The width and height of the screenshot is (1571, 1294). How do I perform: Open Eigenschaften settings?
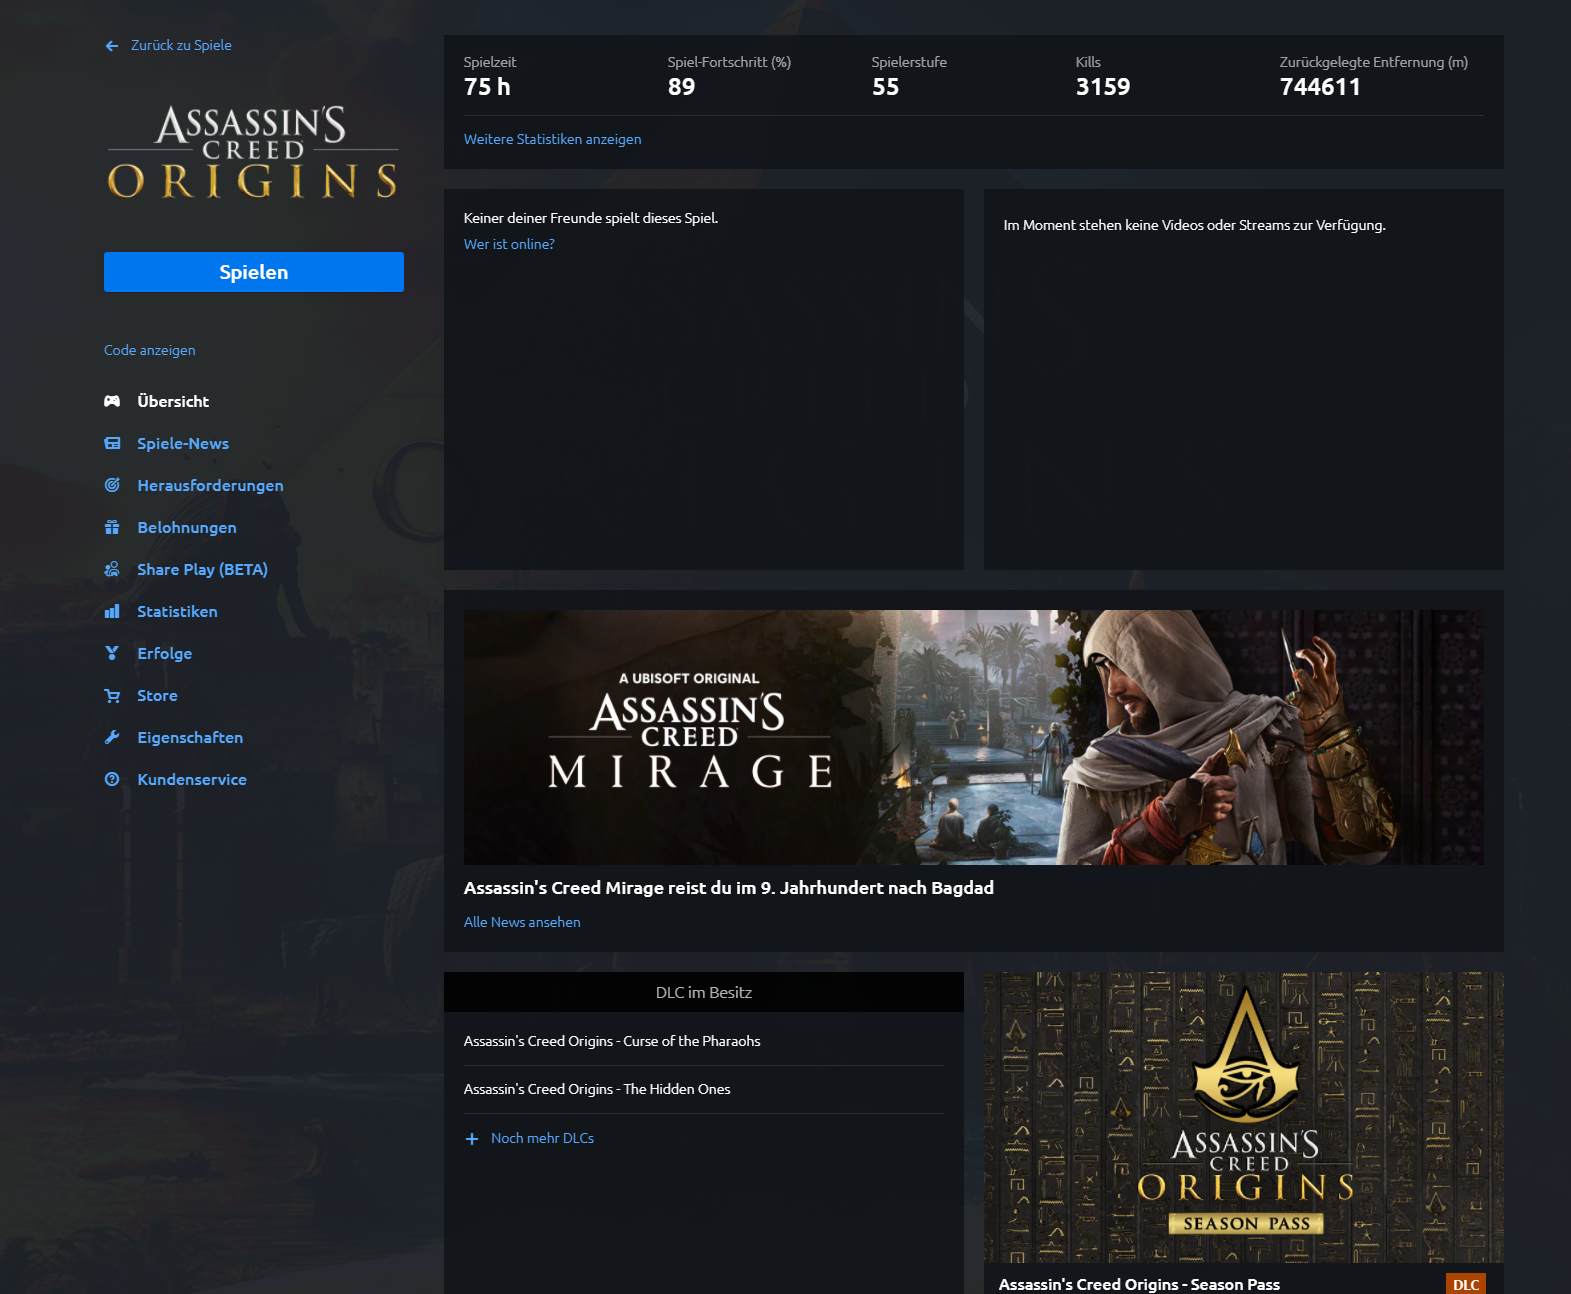(x=190, y=737)
